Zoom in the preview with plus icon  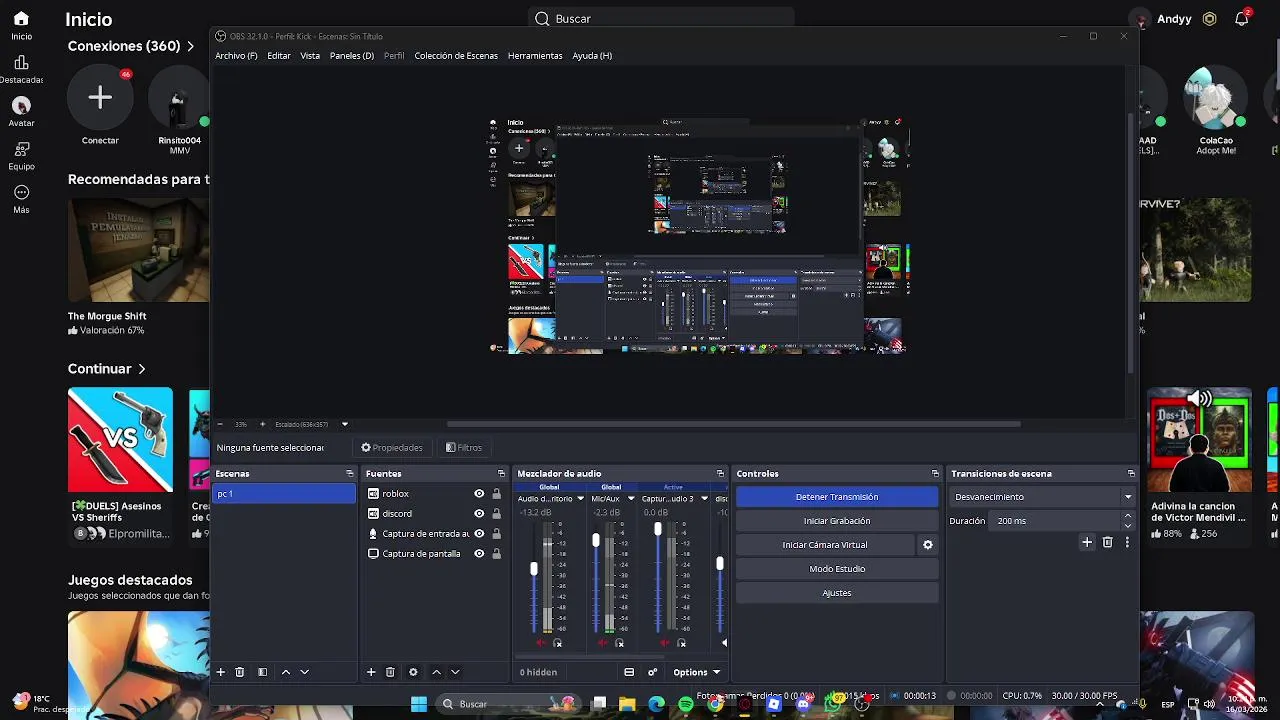(x=263, y=424)
